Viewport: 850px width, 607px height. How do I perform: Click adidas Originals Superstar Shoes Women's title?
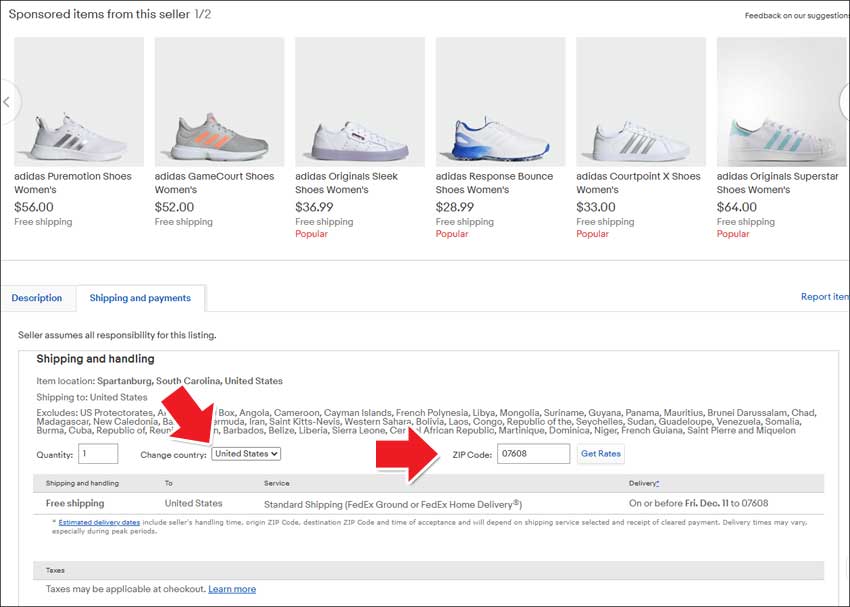coord(777,183)
